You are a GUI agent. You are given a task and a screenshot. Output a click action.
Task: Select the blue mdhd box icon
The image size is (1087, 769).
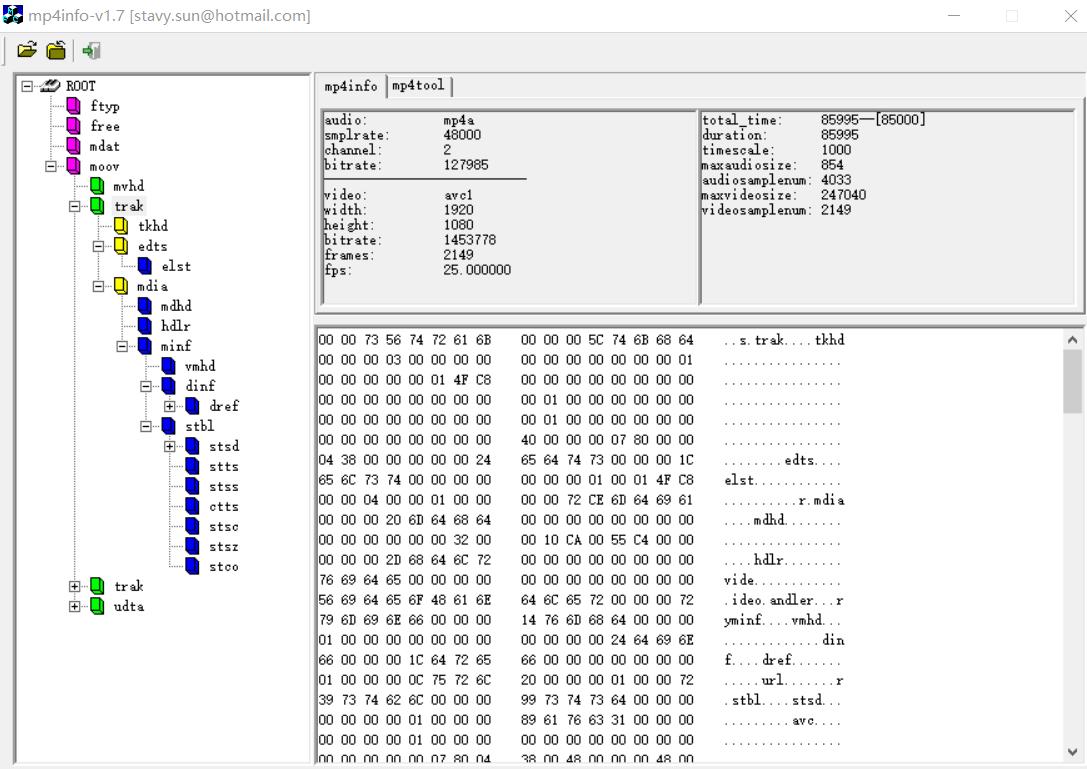145,306
